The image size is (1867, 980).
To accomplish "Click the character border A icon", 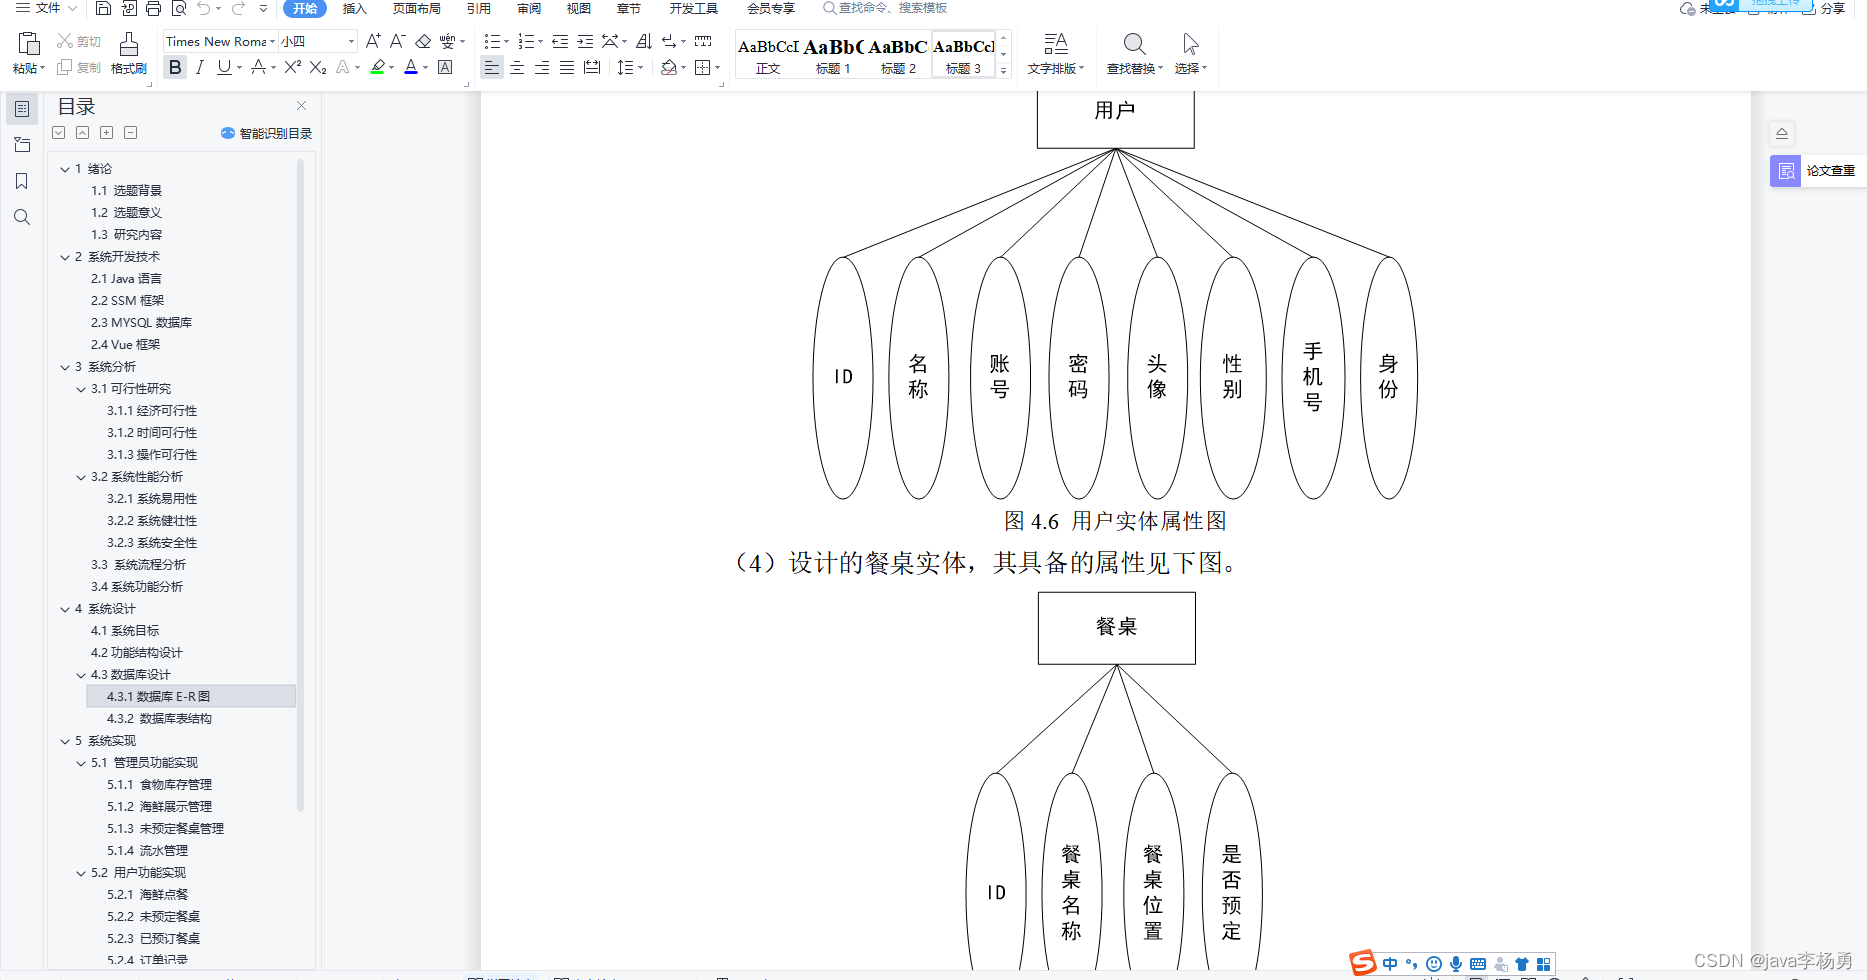I will [x=445, y=67].
